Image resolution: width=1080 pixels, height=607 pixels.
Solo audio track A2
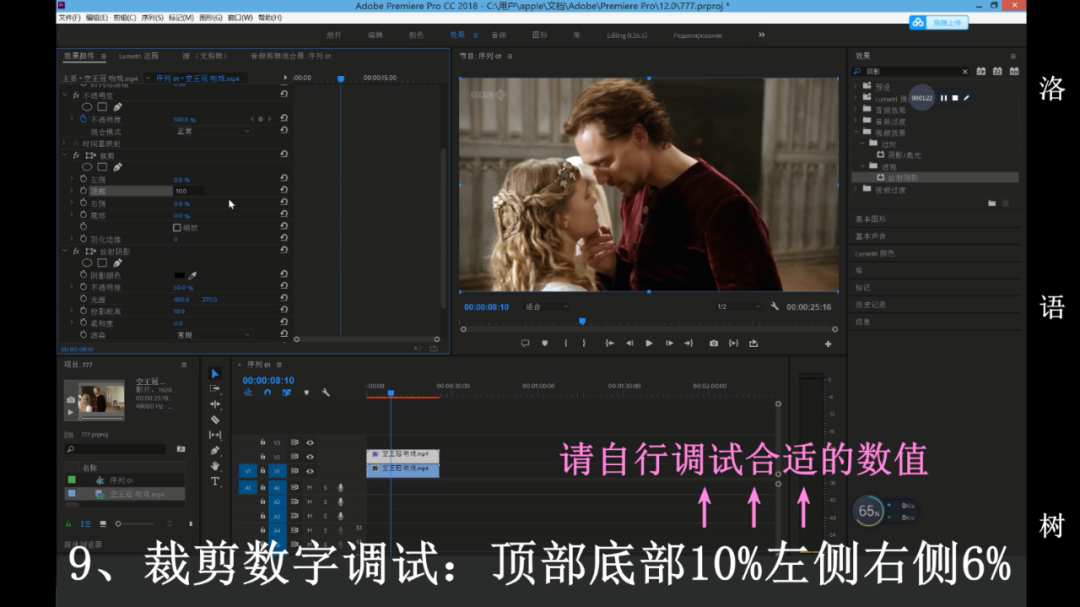(x=325, y=502)
